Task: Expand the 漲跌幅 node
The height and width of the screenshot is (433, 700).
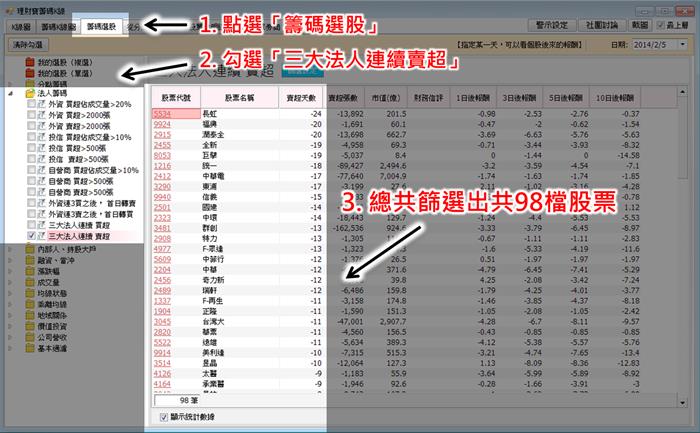Action: tap(11, 271)
